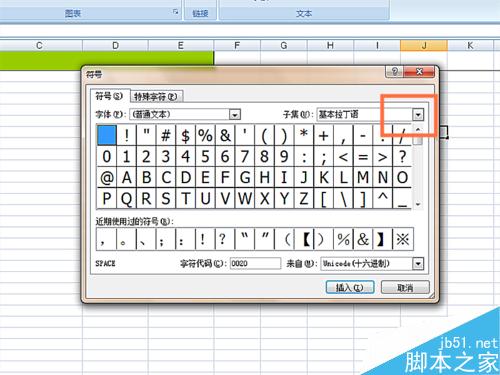Click the help question mark button in dialog
The image size is (500, 375).
(394, 71)
